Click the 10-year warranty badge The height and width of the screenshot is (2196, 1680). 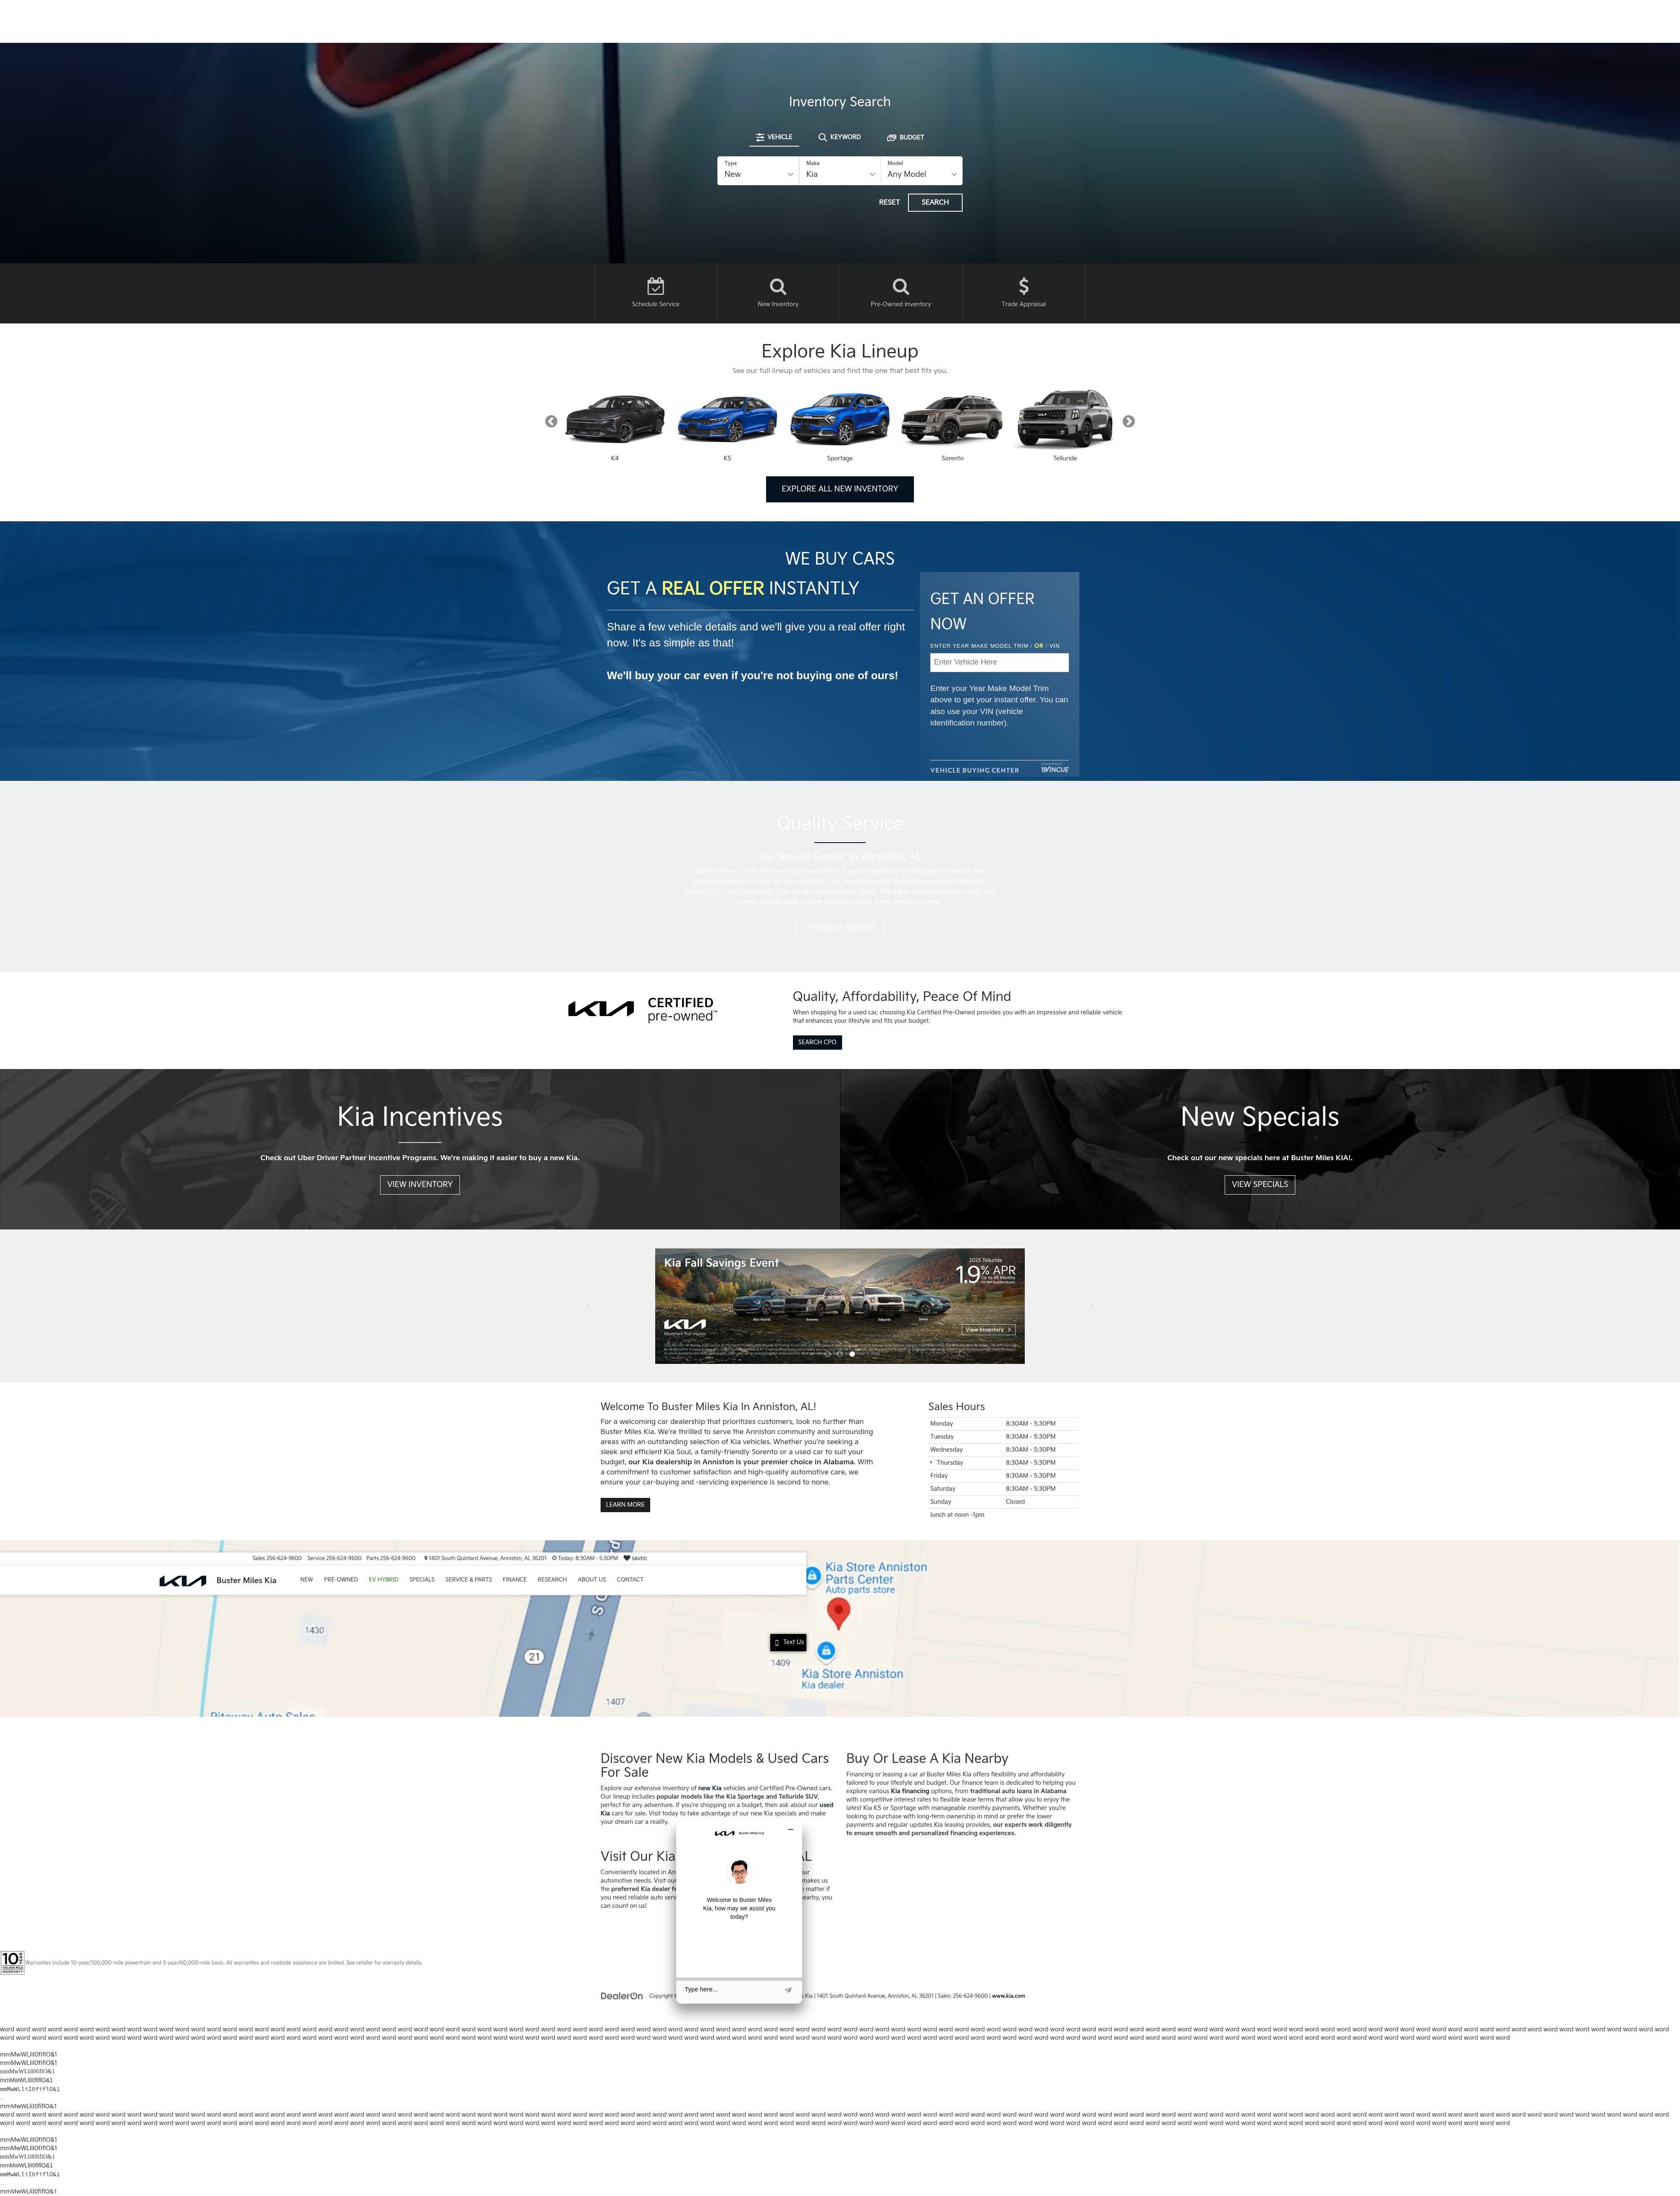tap(12, 1962)
